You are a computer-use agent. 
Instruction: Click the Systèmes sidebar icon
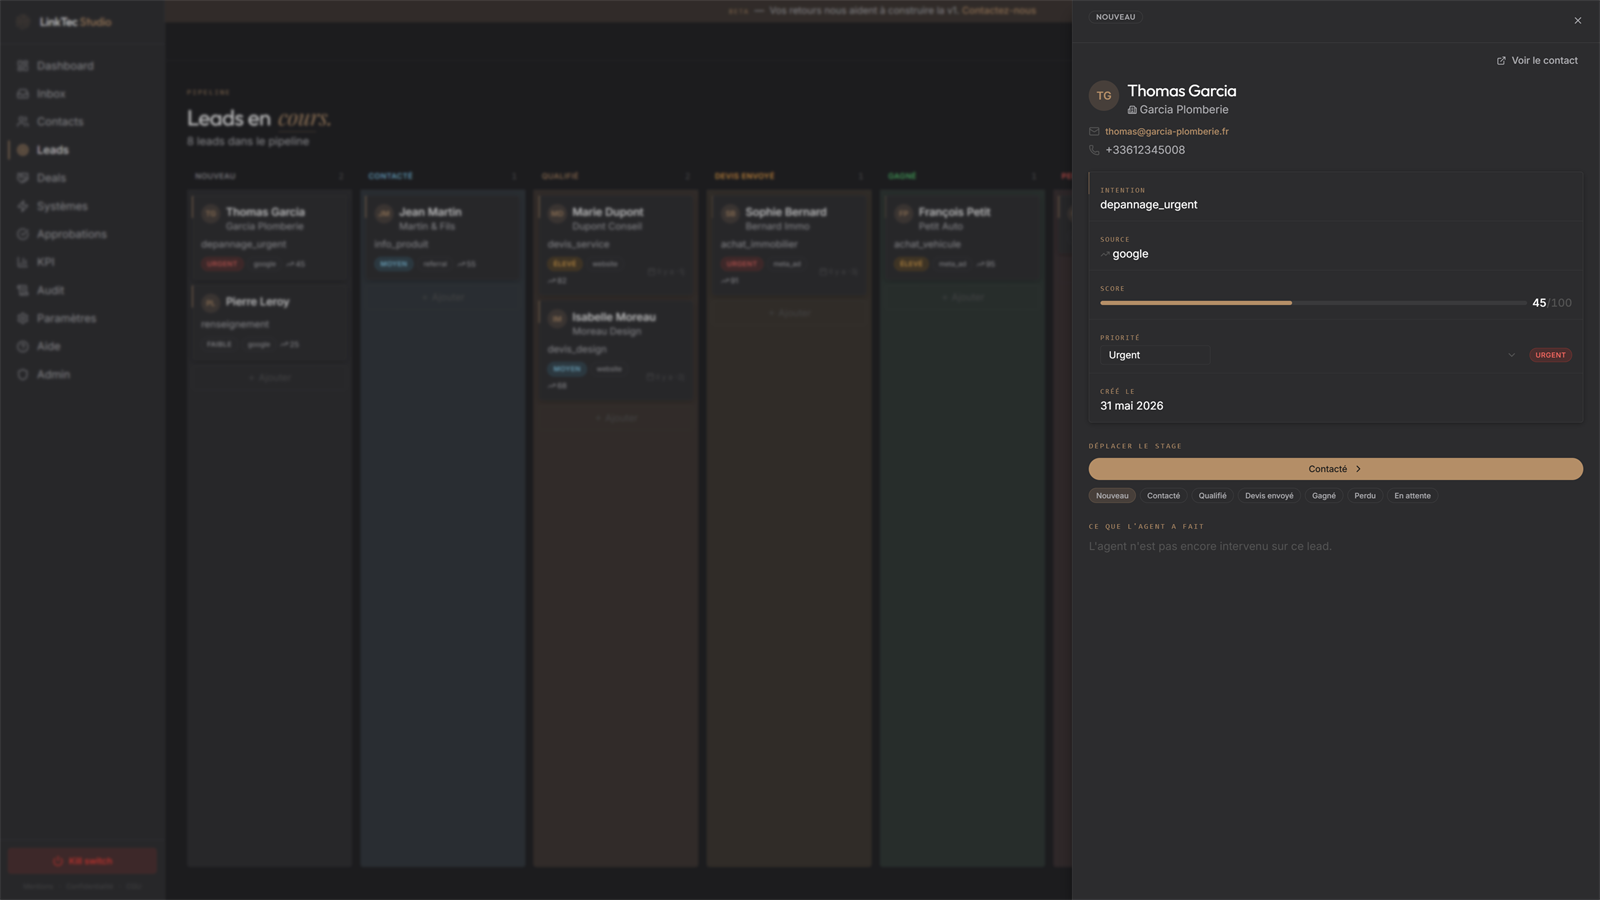[x=23, y=206]
